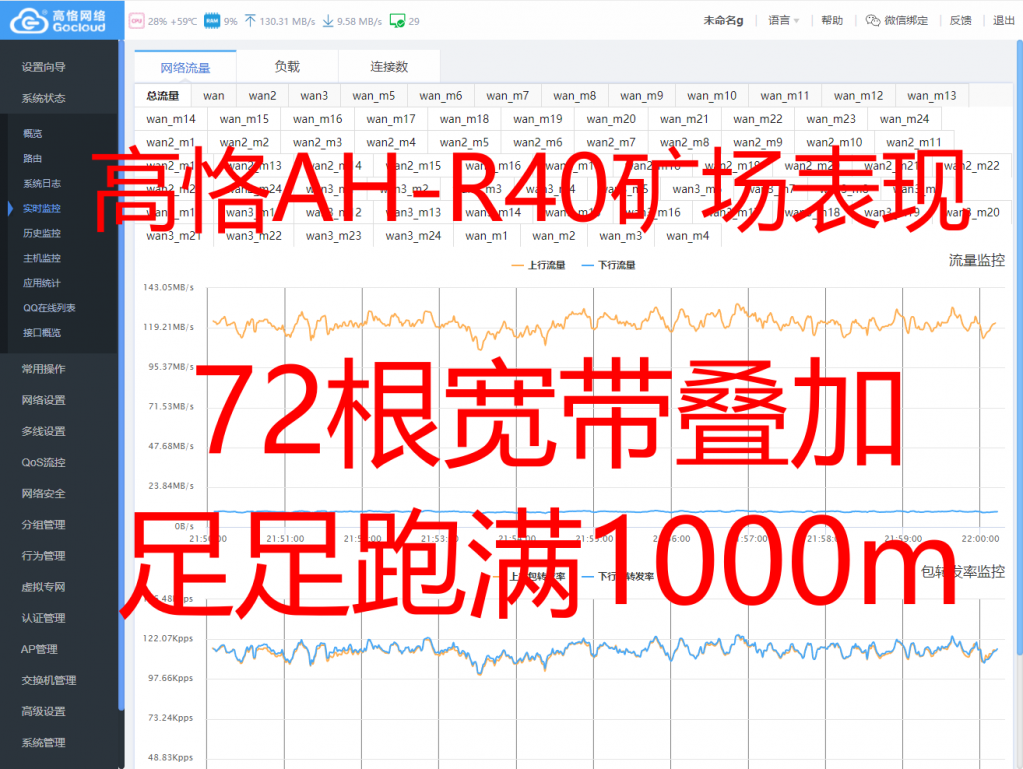This screenshot has width=1023, height=769.
Task: Select the wan_m11 interface tab
Action: pos(785,96)
